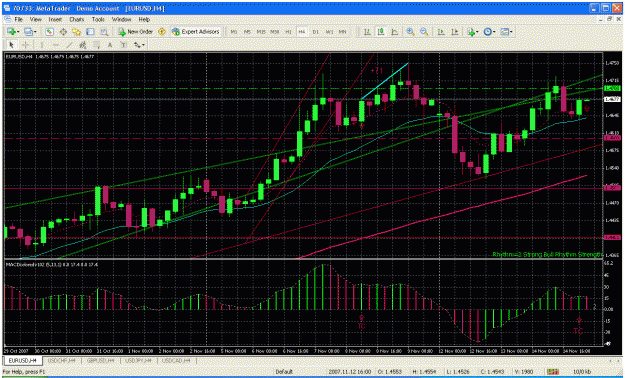Viewport: 625px width, 378px height.
Task: Select the Equidistant Channel tool
Action: tap(83, 45)
